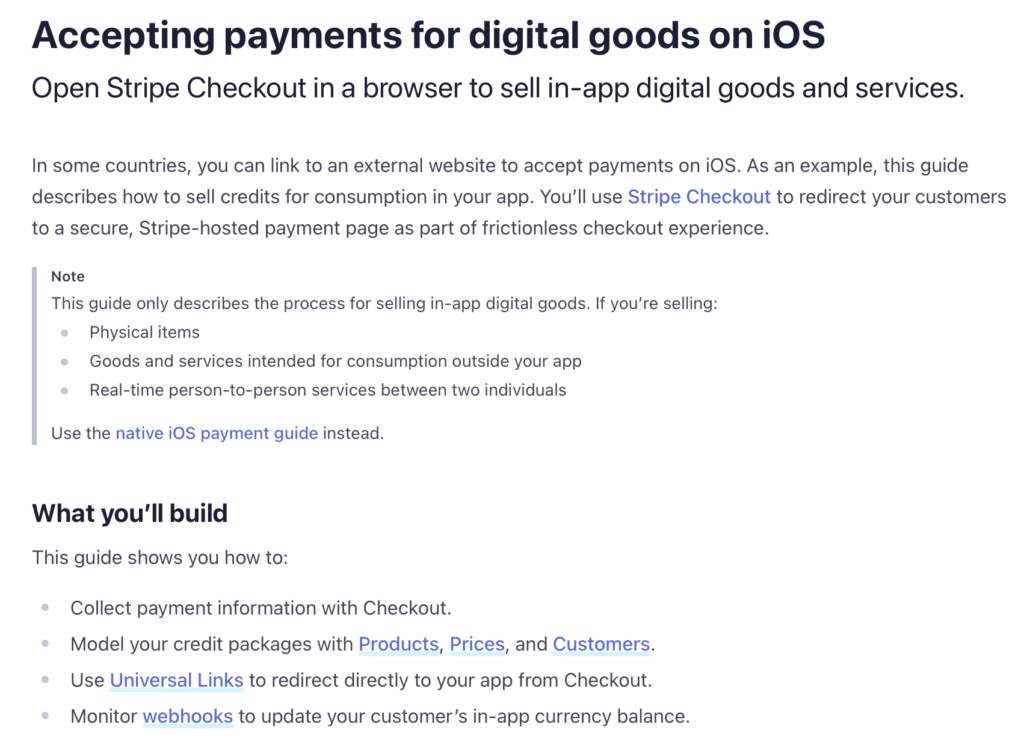Select the 'Physical items' list entry

144,332
